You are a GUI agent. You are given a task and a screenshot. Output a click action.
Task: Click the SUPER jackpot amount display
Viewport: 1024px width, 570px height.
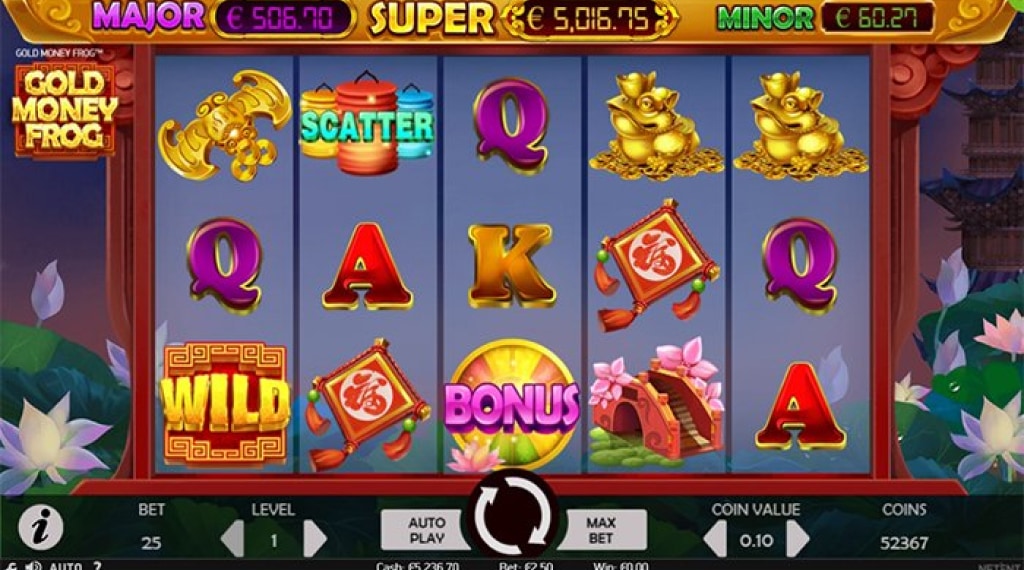tap(591, 19)
